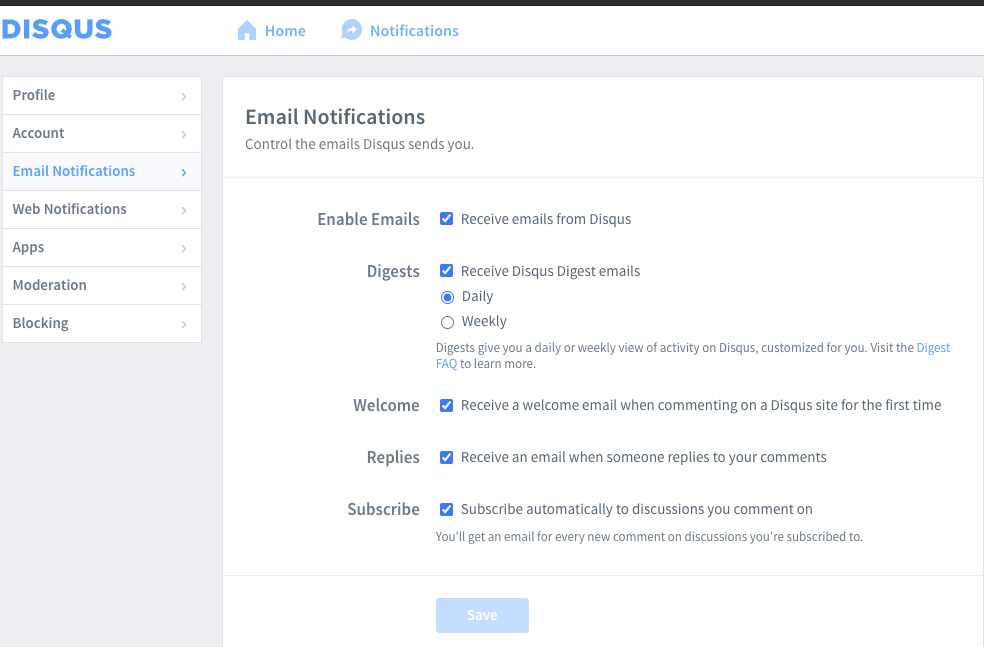Click the chevron next to Profile
Screen dimensions: 984x647
(184, 96)
